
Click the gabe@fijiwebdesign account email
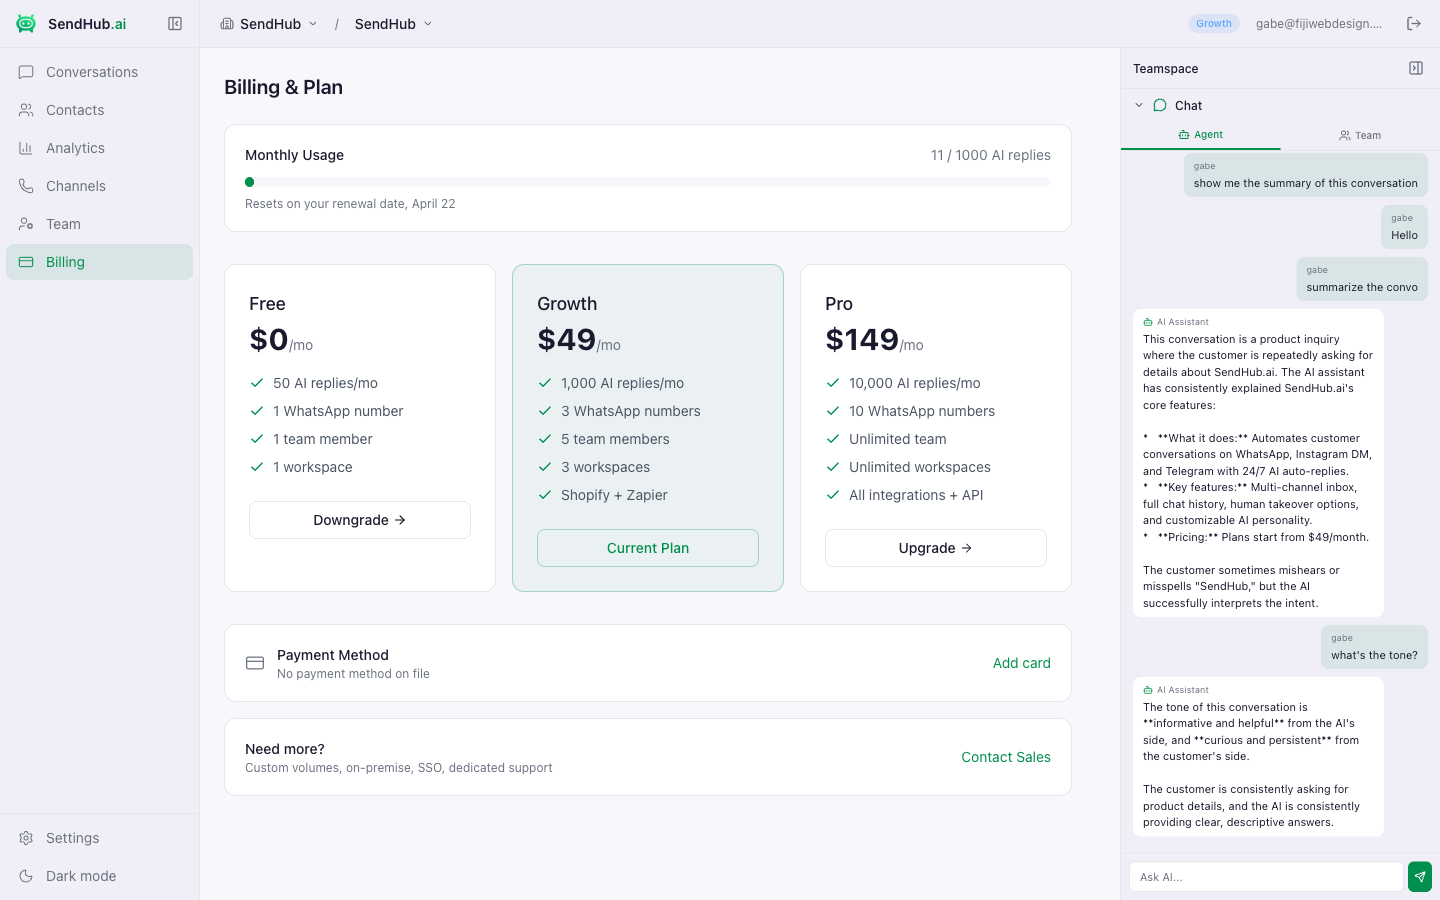coord(1319,24)
